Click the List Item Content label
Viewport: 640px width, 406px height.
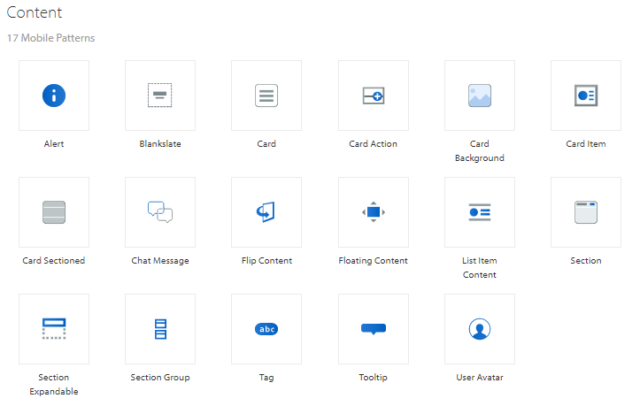point(480,267)
